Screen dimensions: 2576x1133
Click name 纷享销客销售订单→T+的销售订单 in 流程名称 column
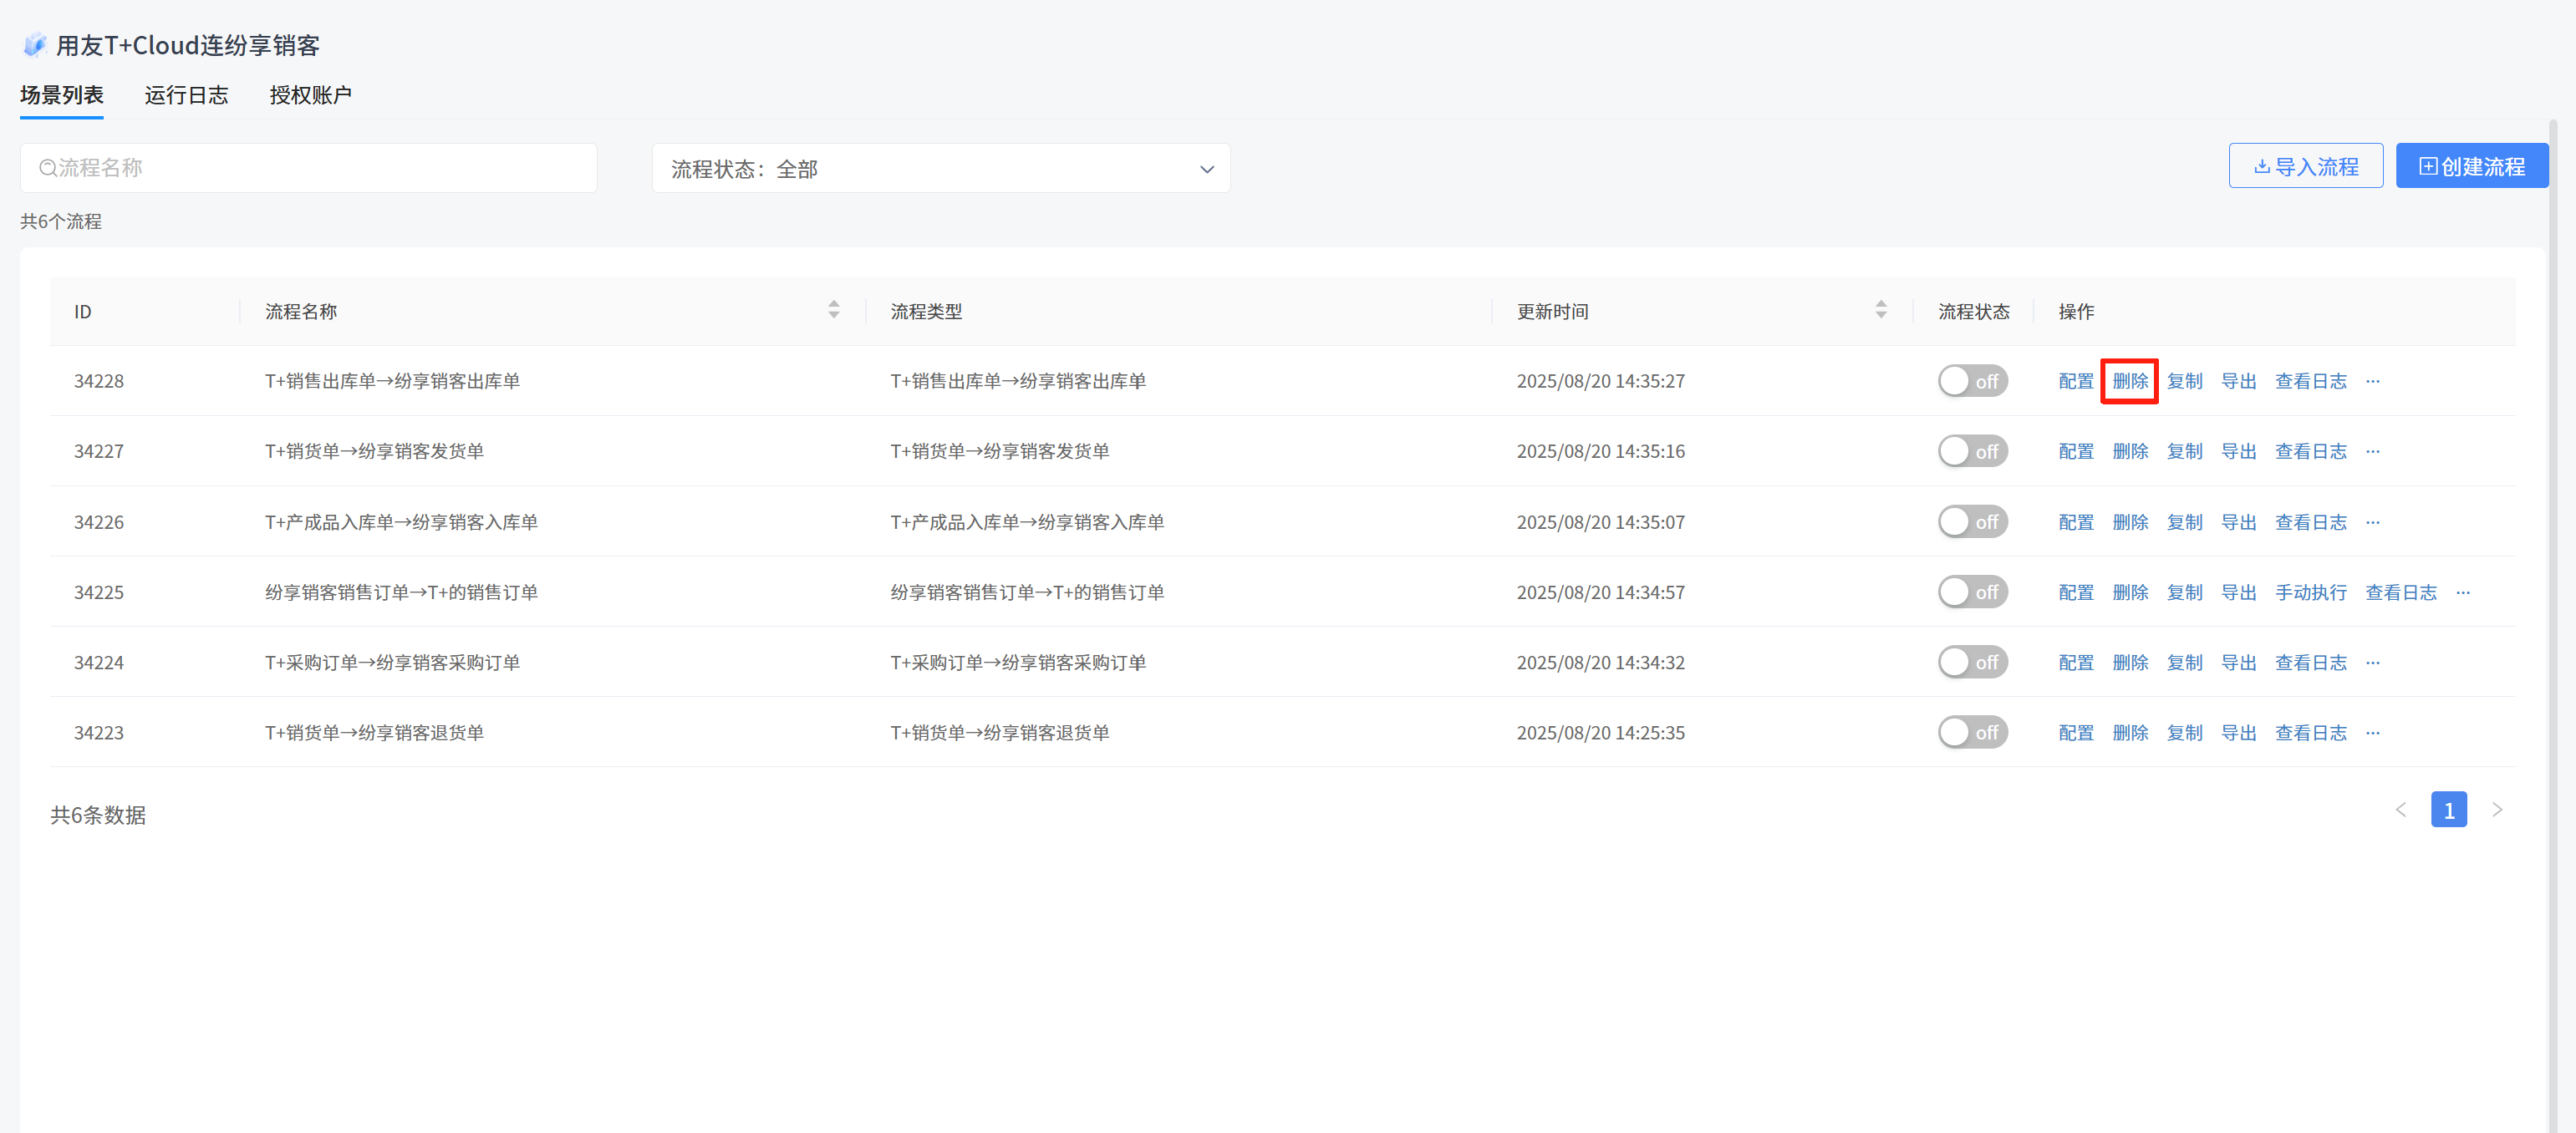tap(401, 592)
